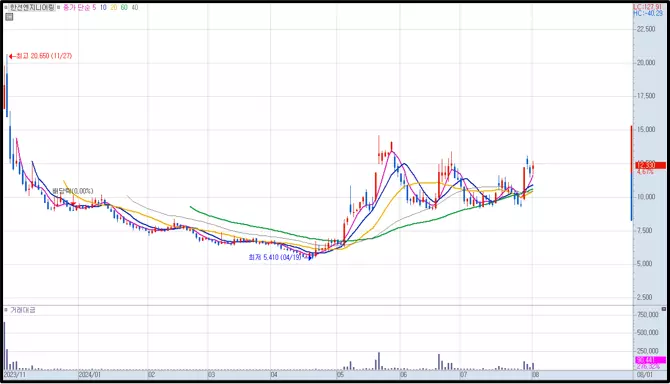Click the 17,500 price axis label
This screenshot has height=384, width=670.
click(x=646, y=96)
